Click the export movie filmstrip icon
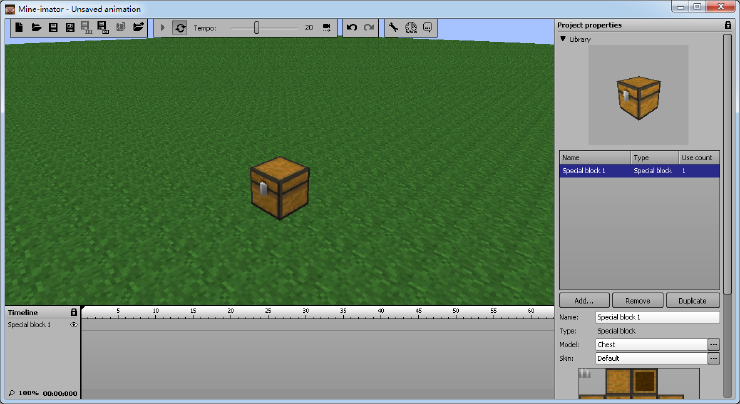This screenshot has height=404, width=740. [86, 27]
